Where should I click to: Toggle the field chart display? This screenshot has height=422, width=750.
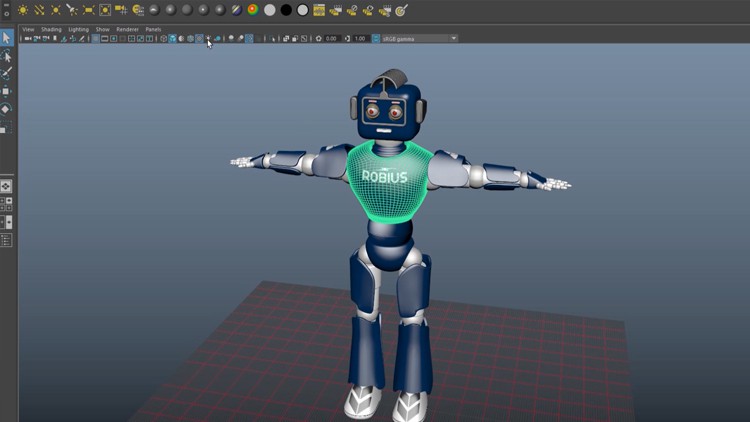(x=131, y=38)
